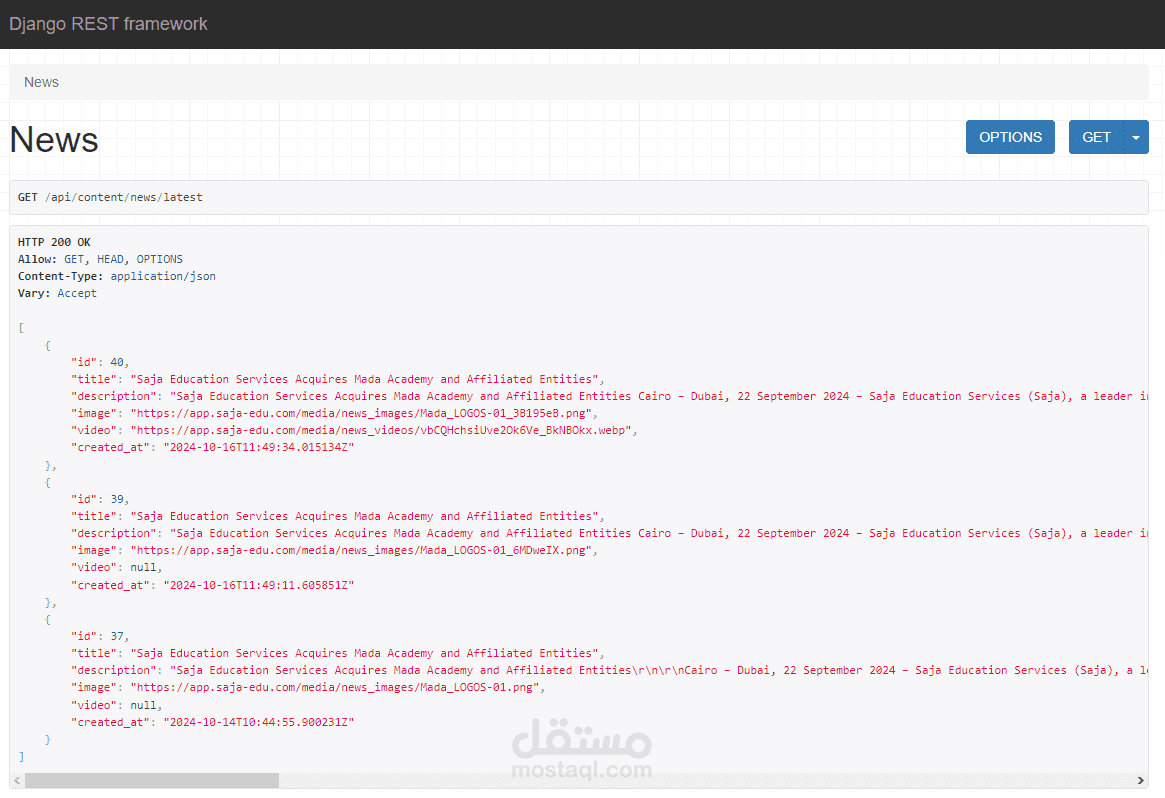
Task: Click the scrollbar right arrow
Action: (x=1140, y=780)
